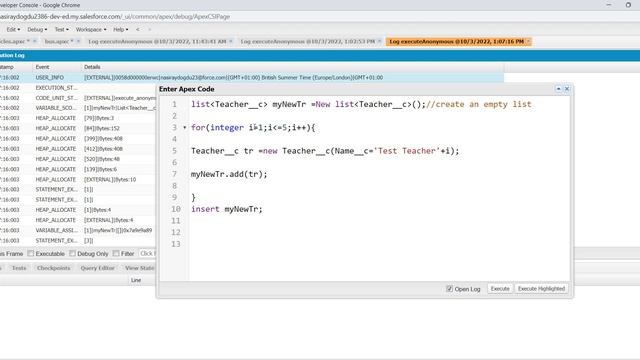Click the Event column header
Image resolution: width=640 pixels, height=360 pixels.
tap(42, 67)
